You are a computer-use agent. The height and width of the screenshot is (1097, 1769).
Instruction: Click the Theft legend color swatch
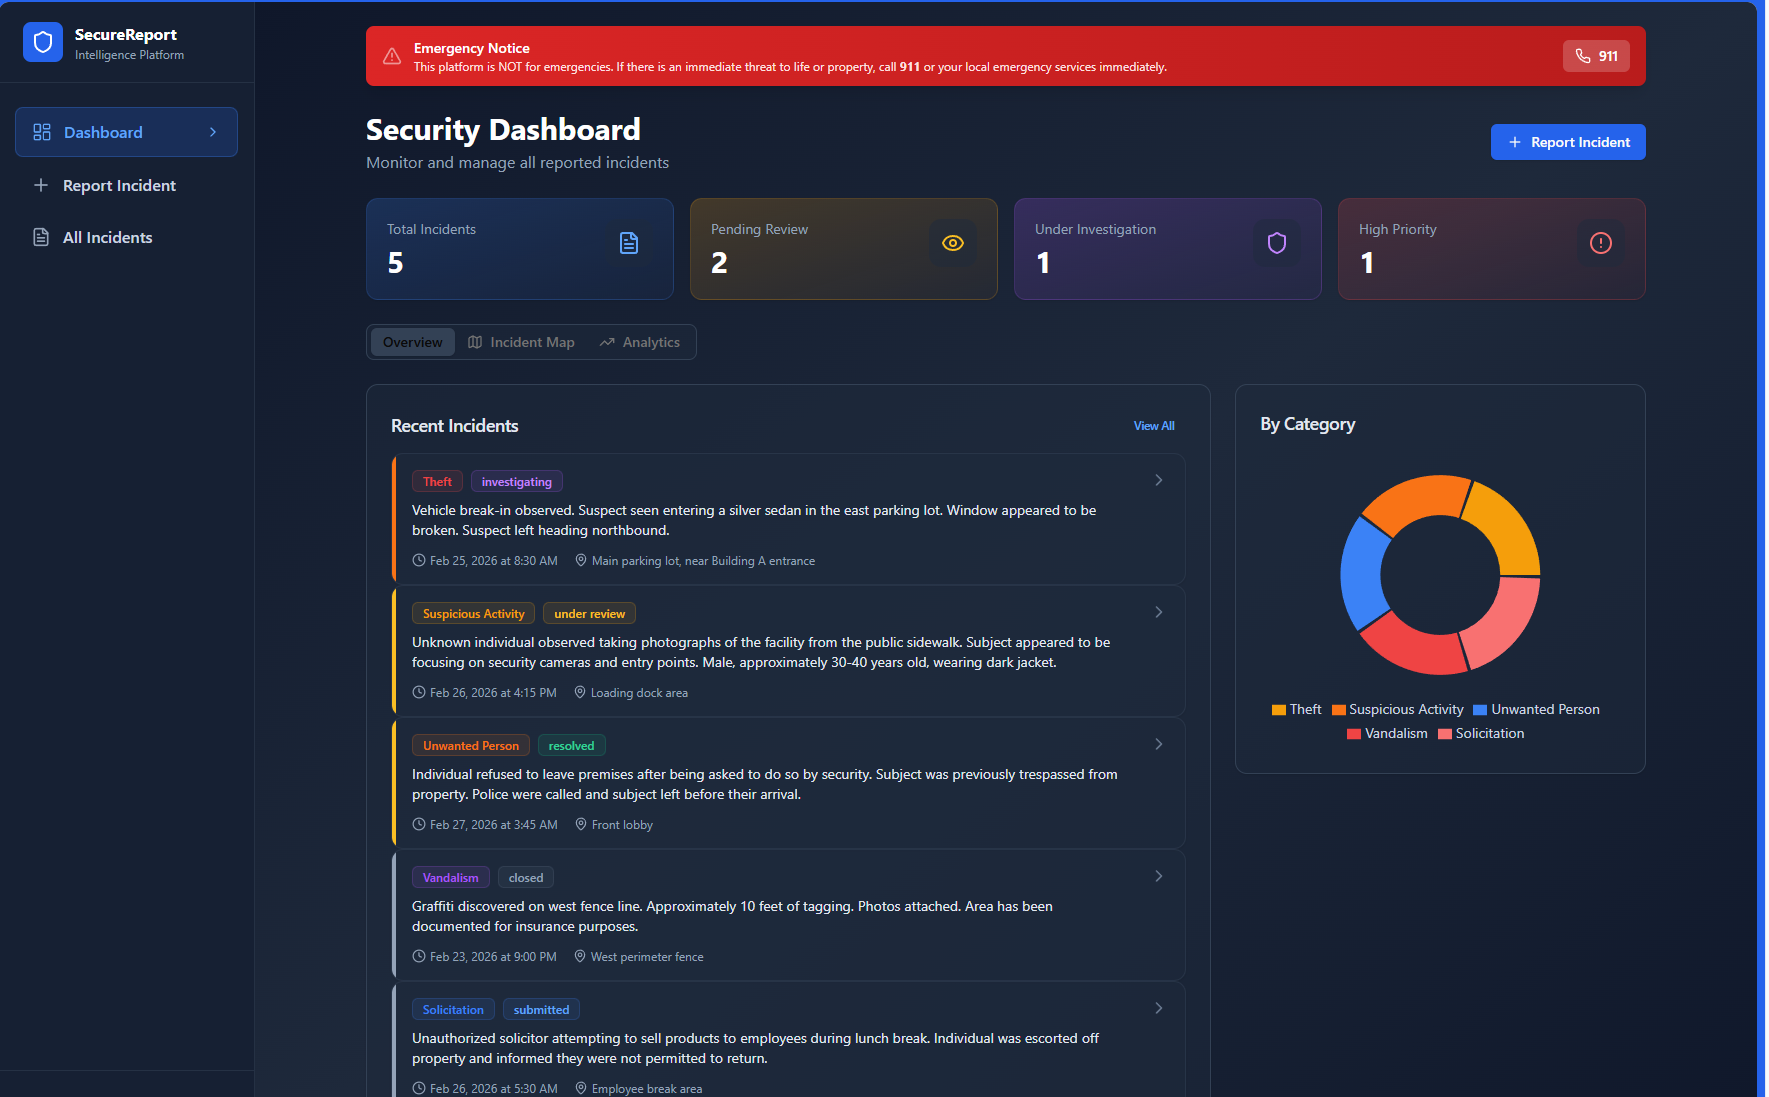[x=1278, y=710]
